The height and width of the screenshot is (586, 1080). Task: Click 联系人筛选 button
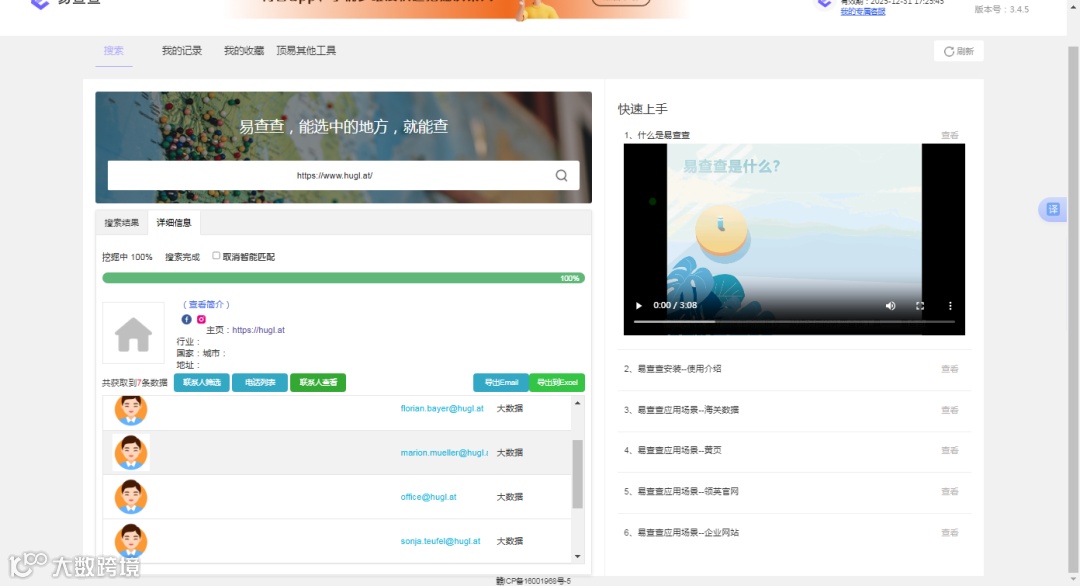[201, 382]
